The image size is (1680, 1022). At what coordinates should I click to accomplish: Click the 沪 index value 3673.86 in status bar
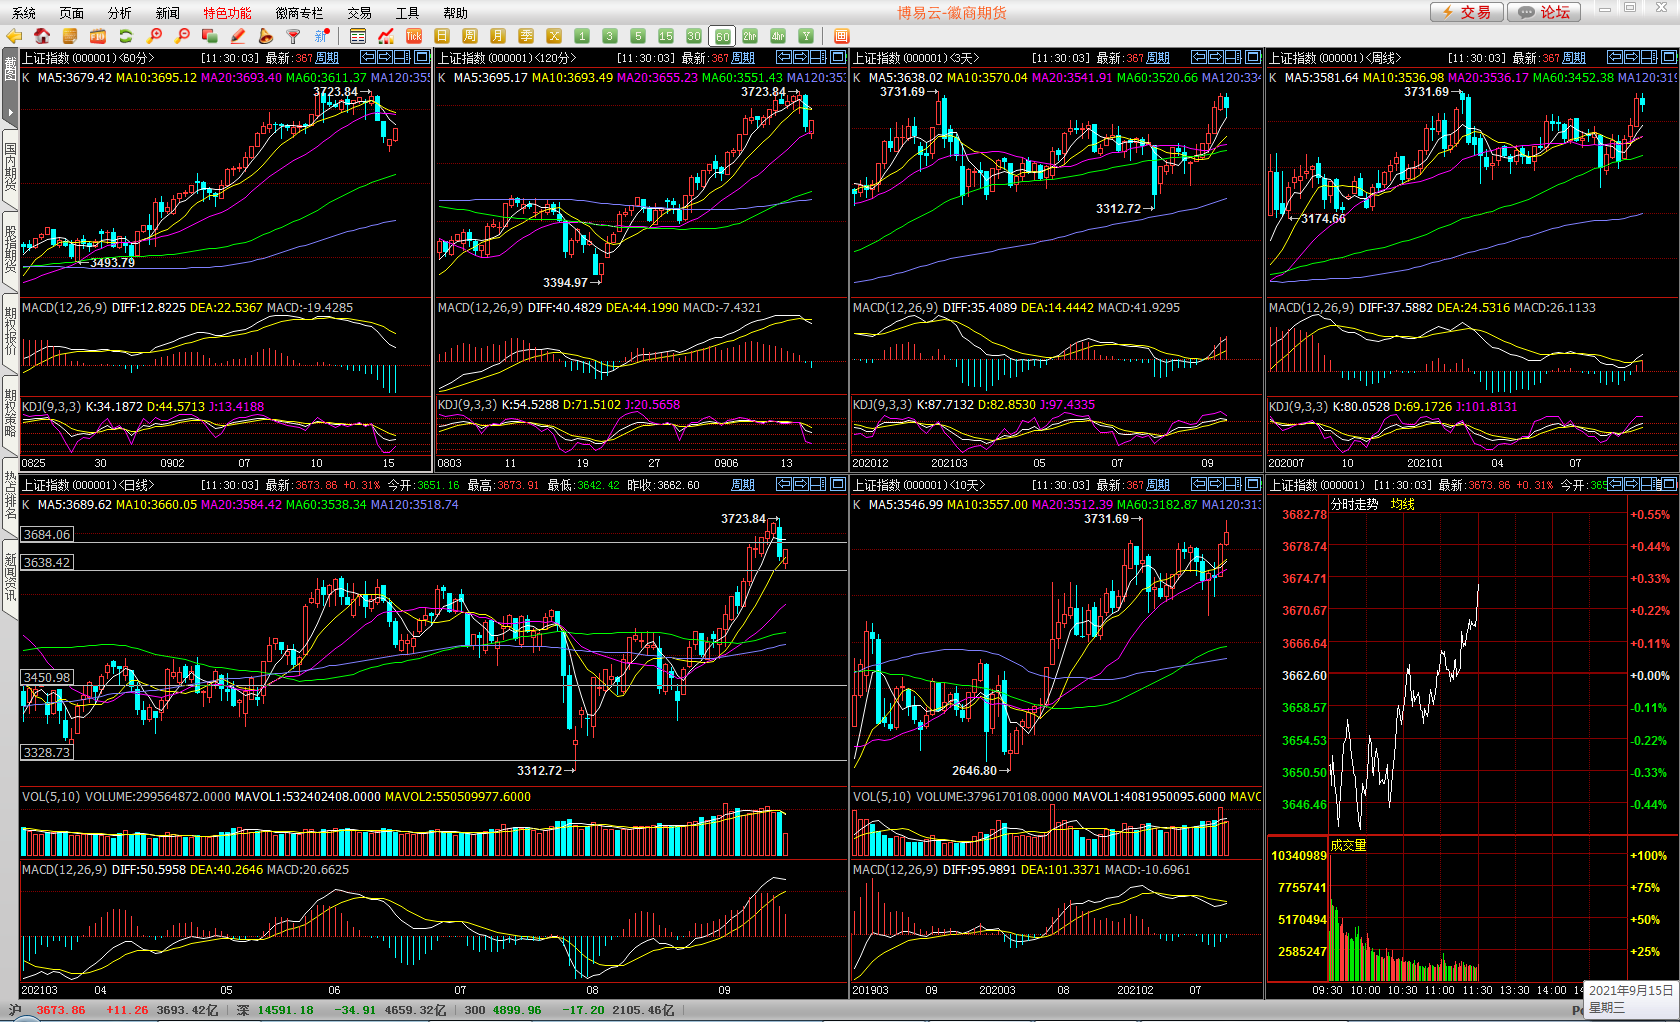tap(61, 1010)
